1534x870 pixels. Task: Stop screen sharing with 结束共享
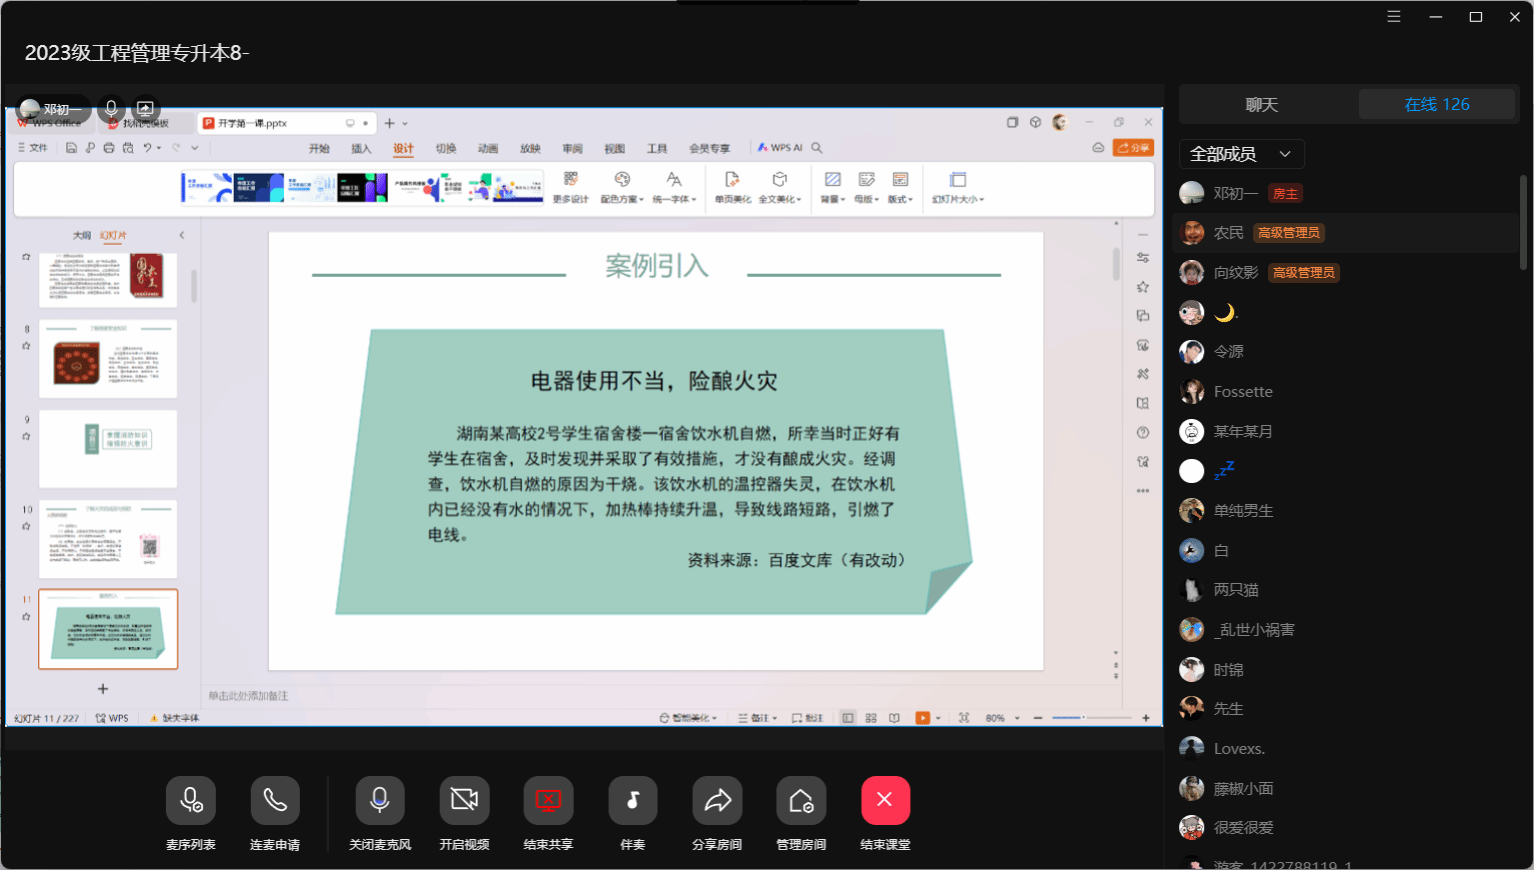click(548, 801)
